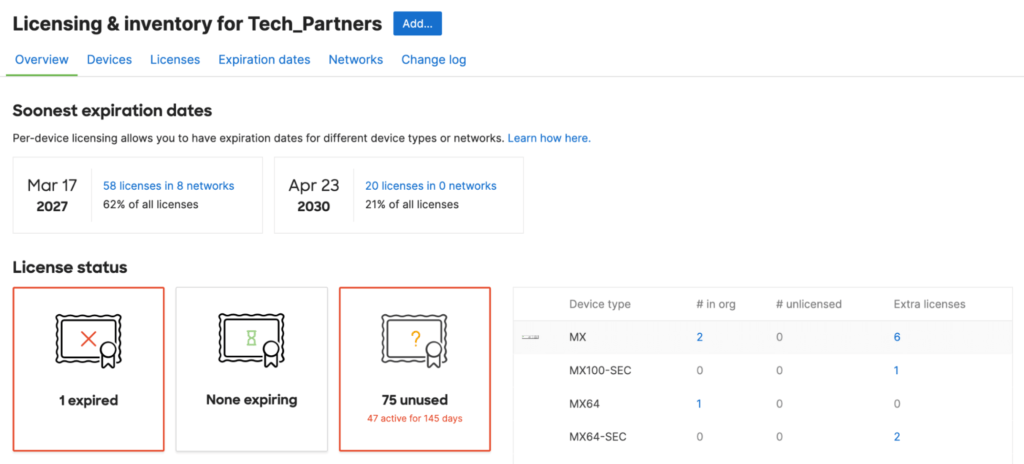
Task: Click the hourglass expiring certificate icon
Action: (x=251, y=340)
